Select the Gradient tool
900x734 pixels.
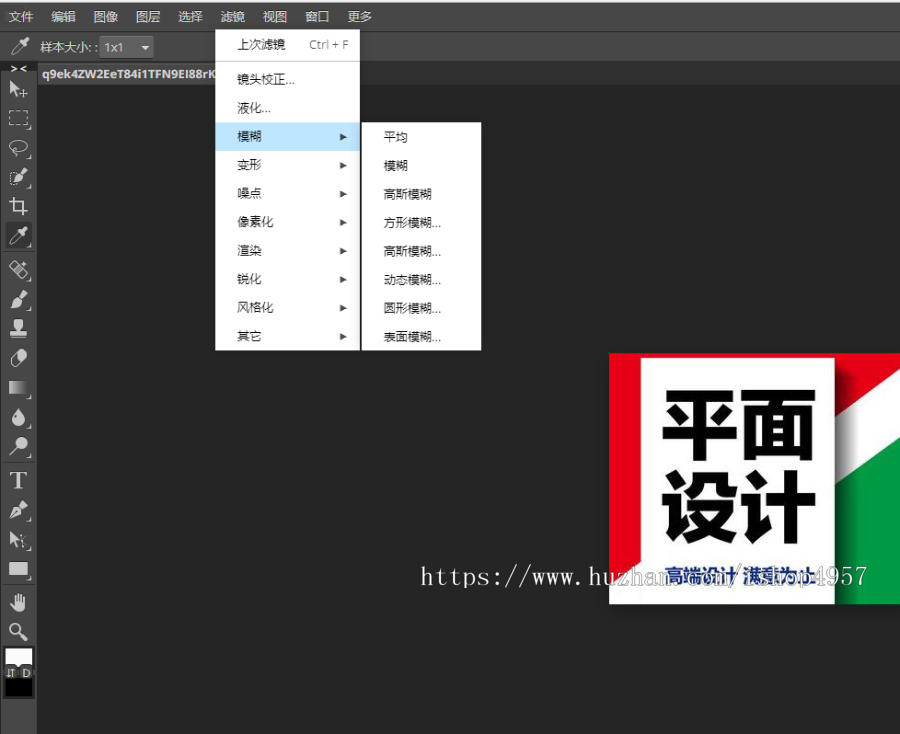point(18,388)
